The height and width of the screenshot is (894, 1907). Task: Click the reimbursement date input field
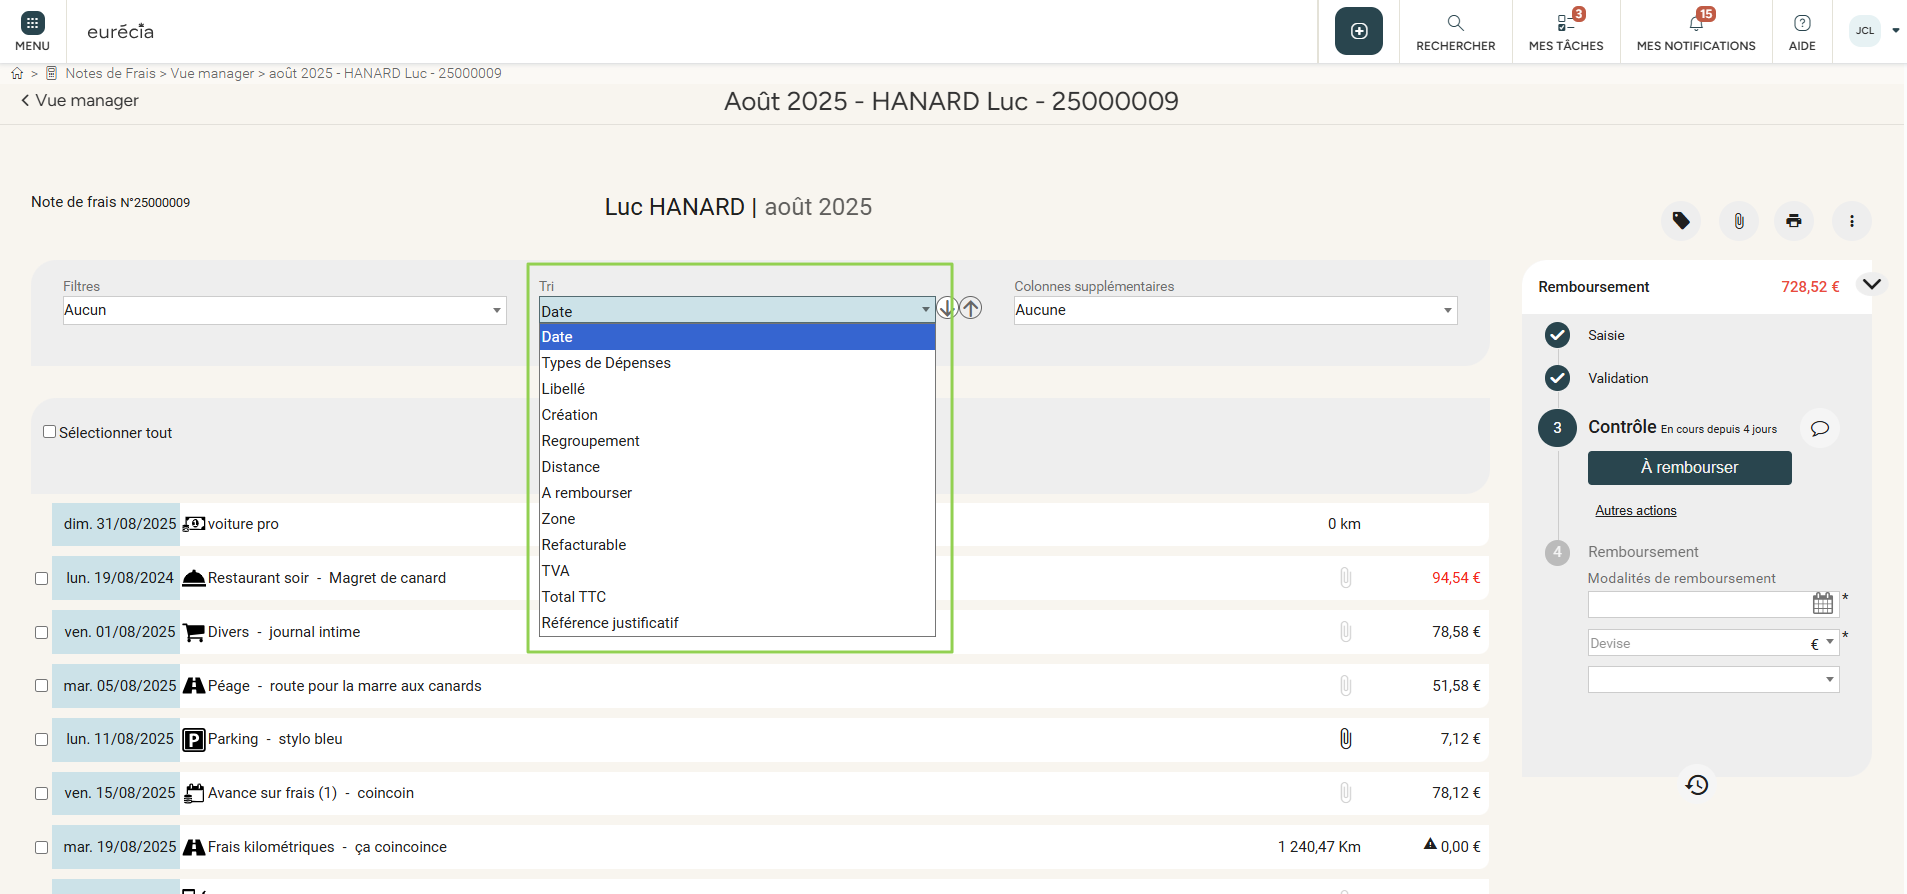[x=1698, y=604]
